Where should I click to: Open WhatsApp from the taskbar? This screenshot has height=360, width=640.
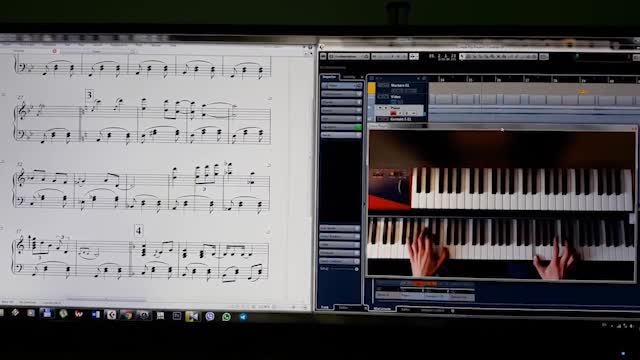[x=227, y=317]
